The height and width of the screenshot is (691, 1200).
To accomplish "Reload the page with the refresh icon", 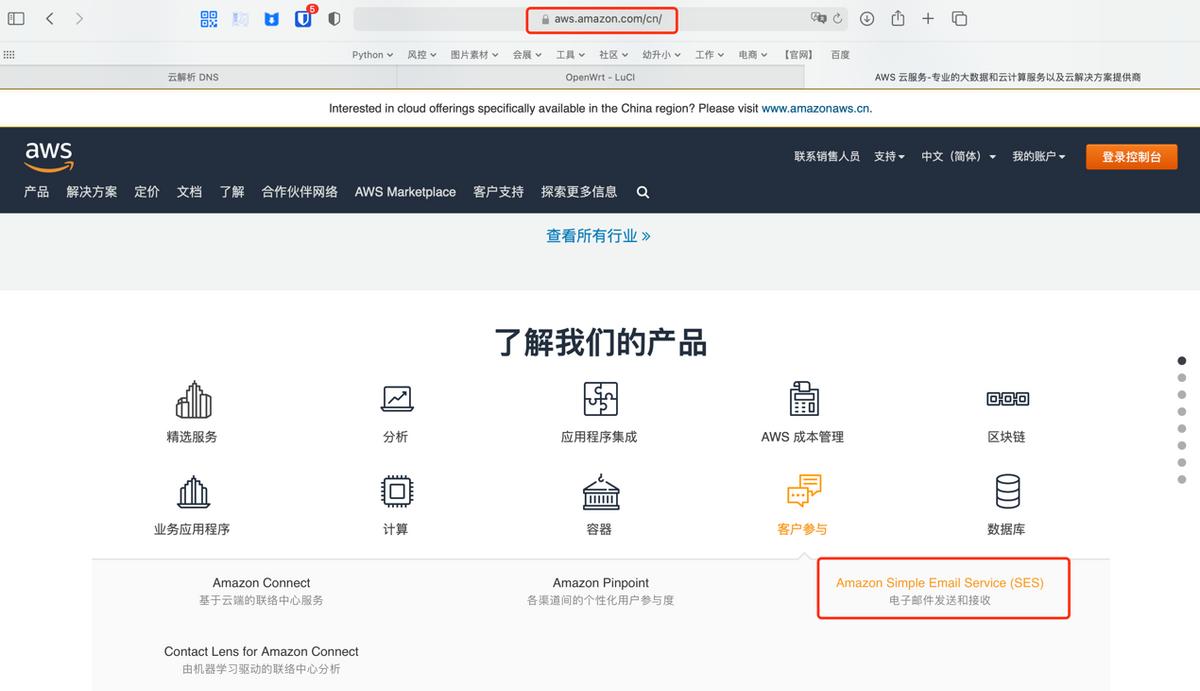I will (837, 19).
